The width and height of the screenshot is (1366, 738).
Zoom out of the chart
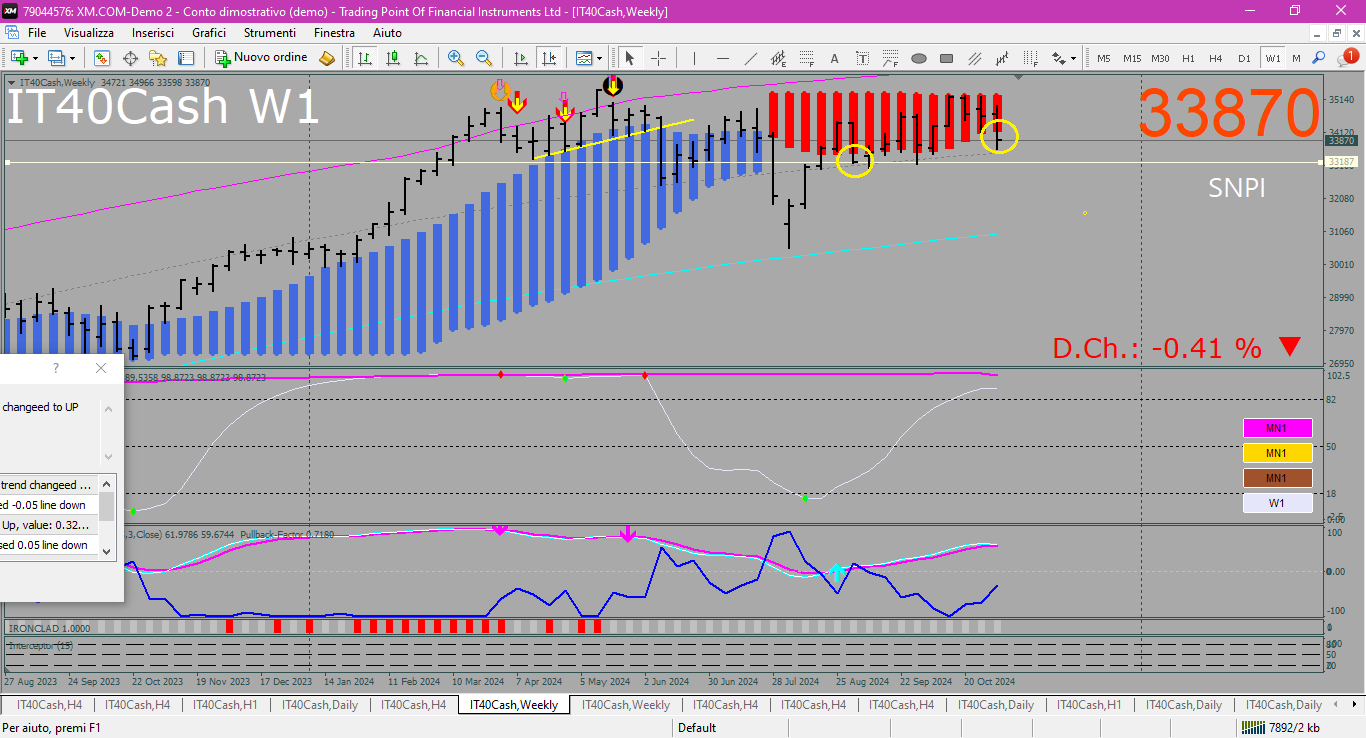[484, 58]
